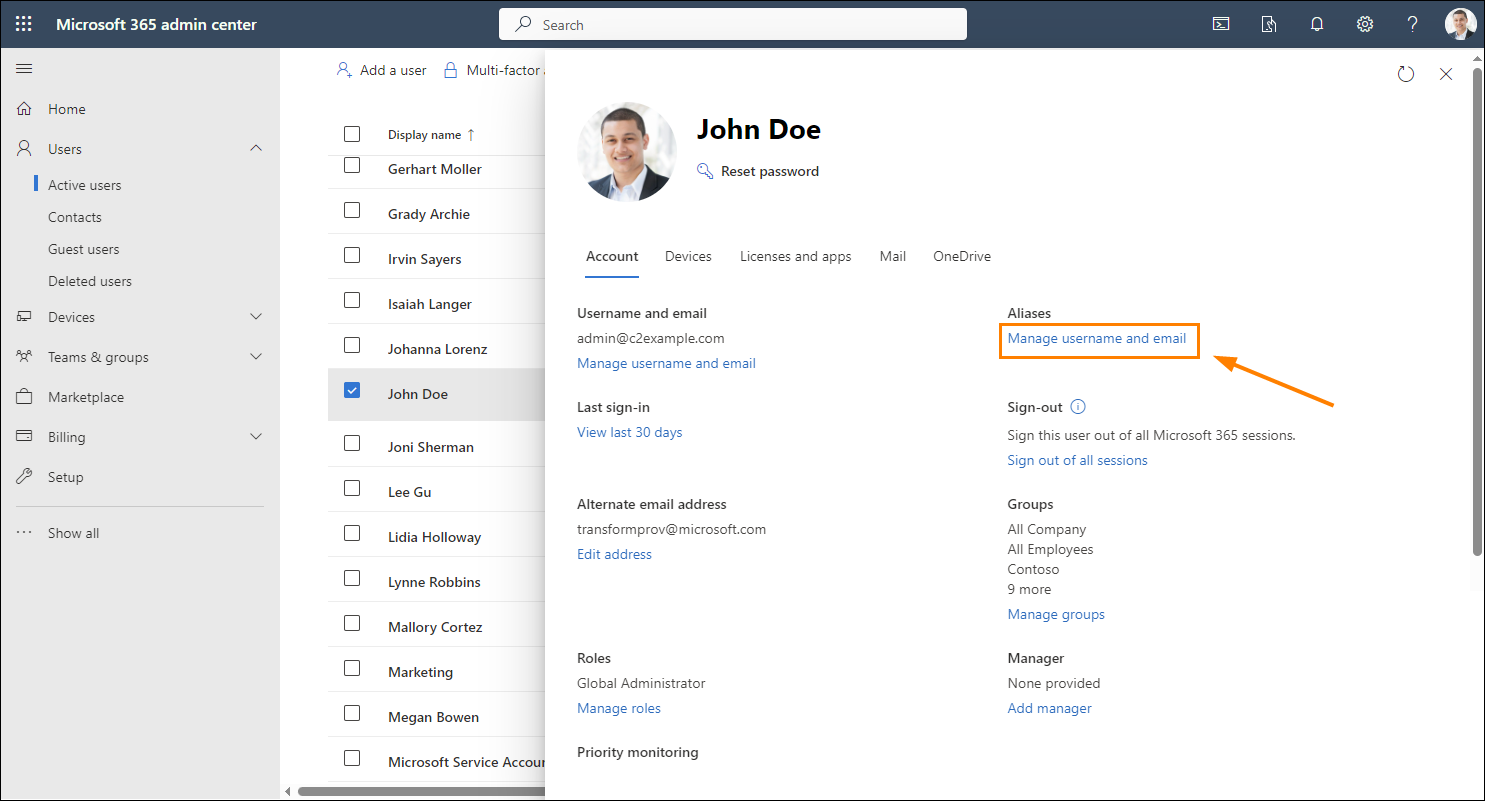
Task: Switch to the Account tab
Action: 612,256
